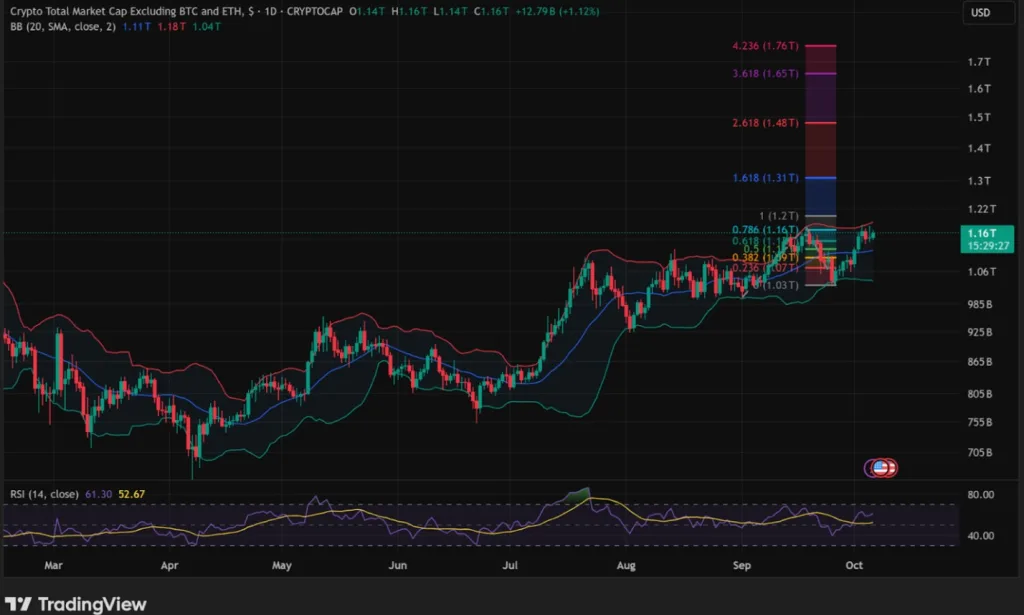Click the Jul label on time axis
Image resolution: width=1024 pixels, height=615 pixels.
point(511,565)
